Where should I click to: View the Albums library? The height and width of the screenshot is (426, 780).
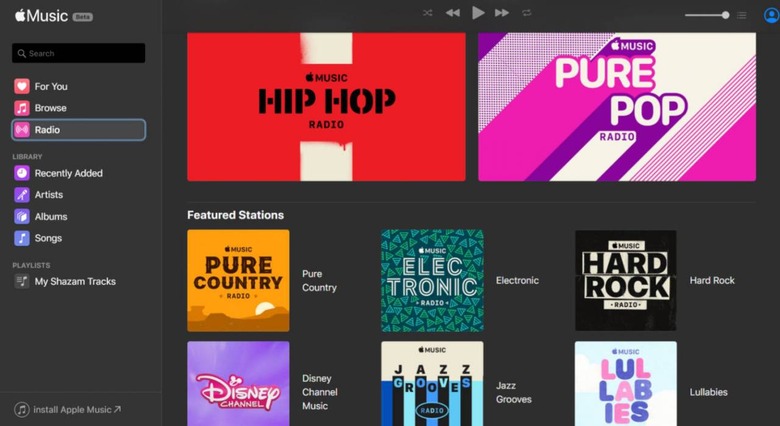(x=50, y=217)
